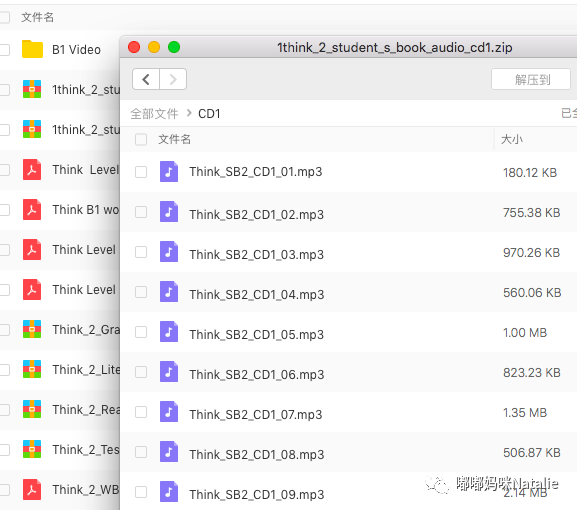Select file name Think_SB2_CD1_06.mp3
The width and height of the screenshot is (577, 510).
pos(256,375)
